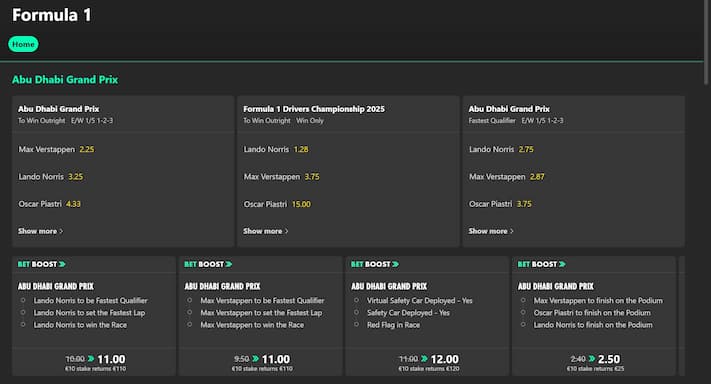Image resolution: width=711 pixels, height=384 pixels.
Task: Open the To Win Outright card title
Action: click(58, 109)
